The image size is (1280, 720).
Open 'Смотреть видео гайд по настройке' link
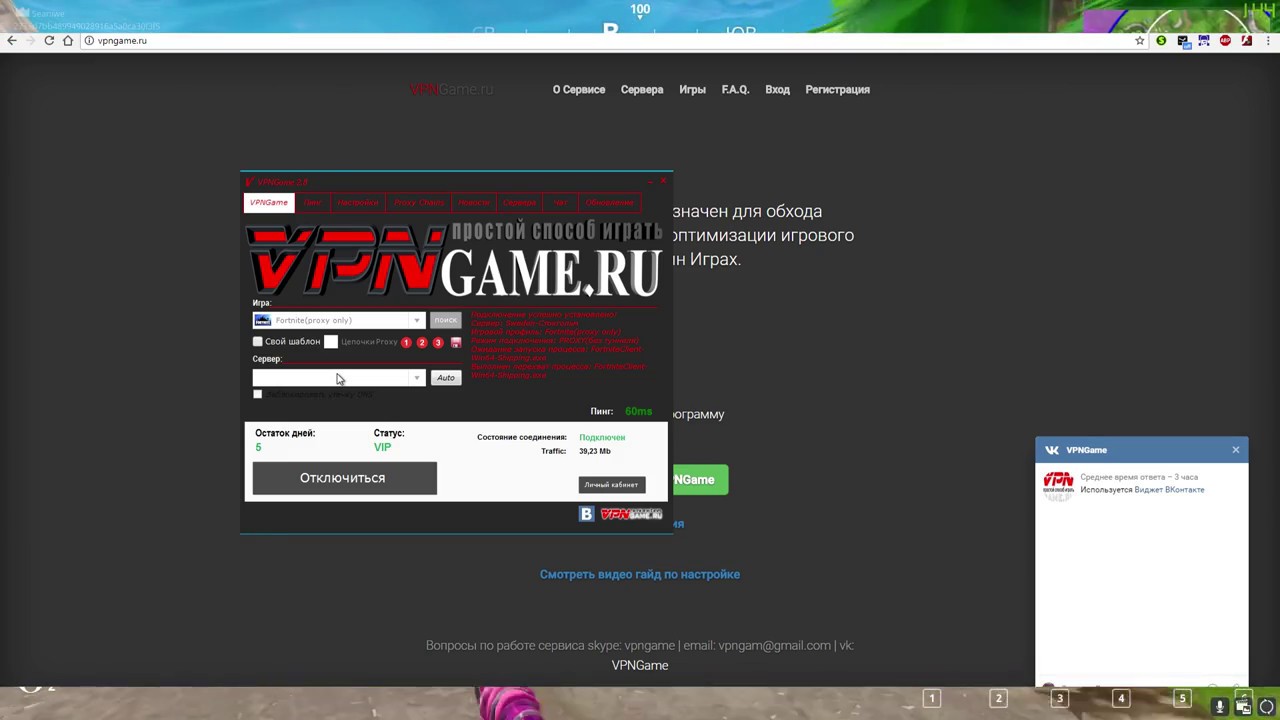click(x=640, y=575)
